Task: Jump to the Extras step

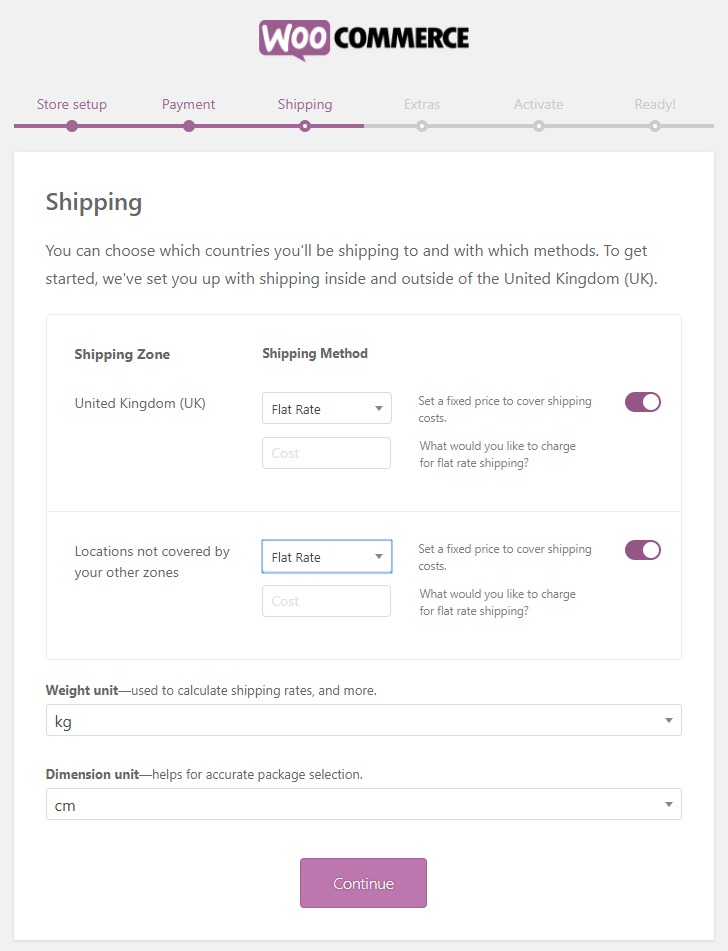Action: click(x=422, y=104)
